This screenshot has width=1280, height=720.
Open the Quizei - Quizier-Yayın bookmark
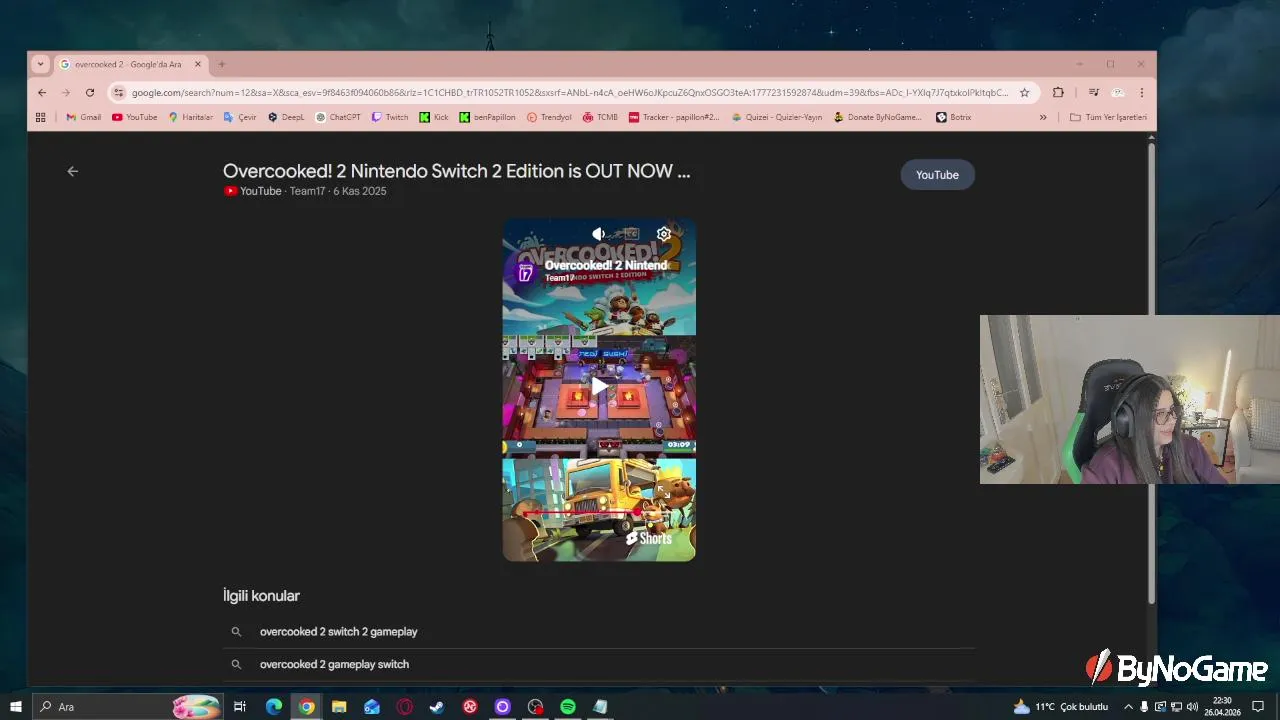click(x=777, y=117)
